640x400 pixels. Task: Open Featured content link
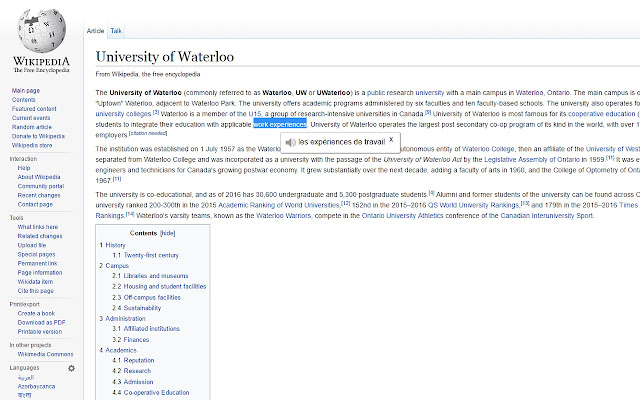click(34, 109)
